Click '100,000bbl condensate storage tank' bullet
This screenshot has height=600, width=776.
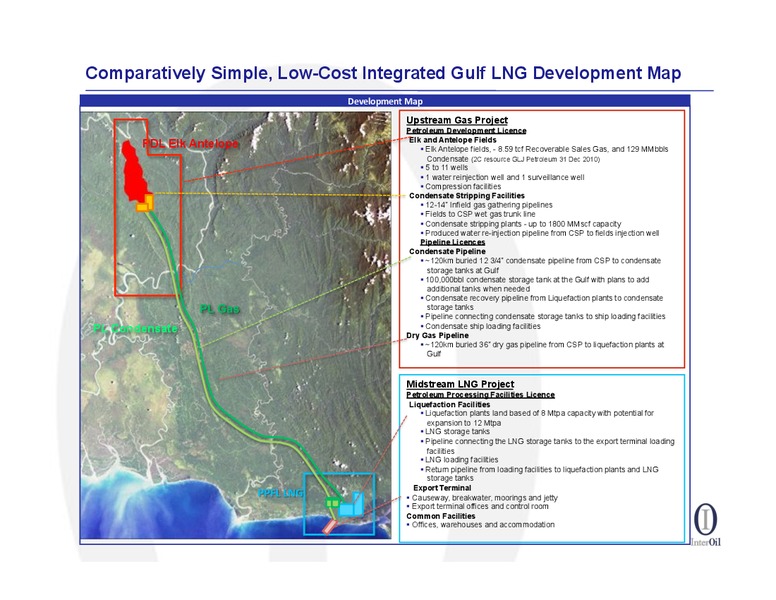535,284
